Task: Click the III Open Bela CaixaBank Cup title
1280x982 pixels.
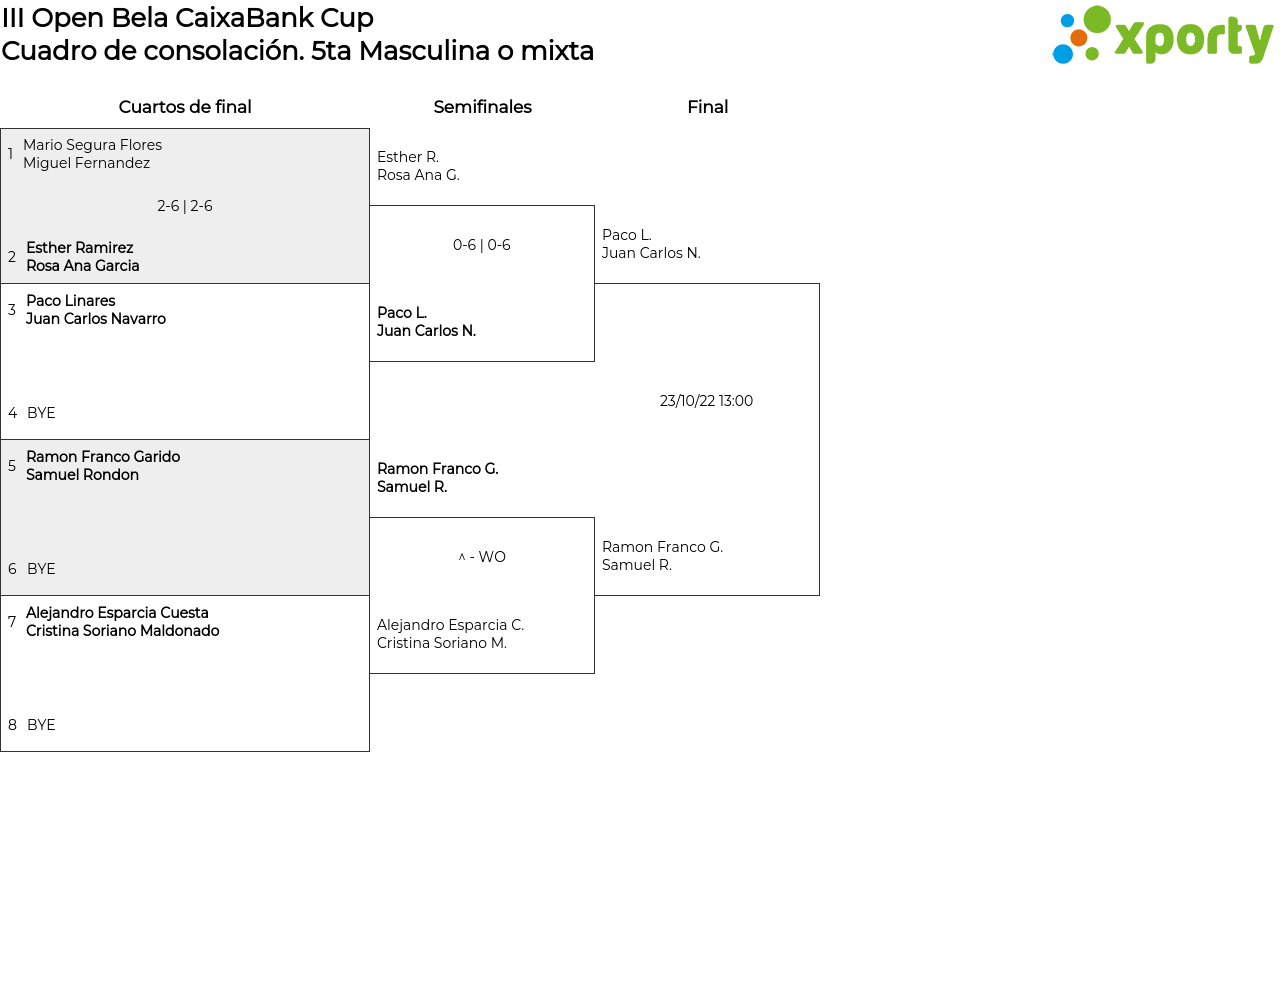Action: point(188,18)
